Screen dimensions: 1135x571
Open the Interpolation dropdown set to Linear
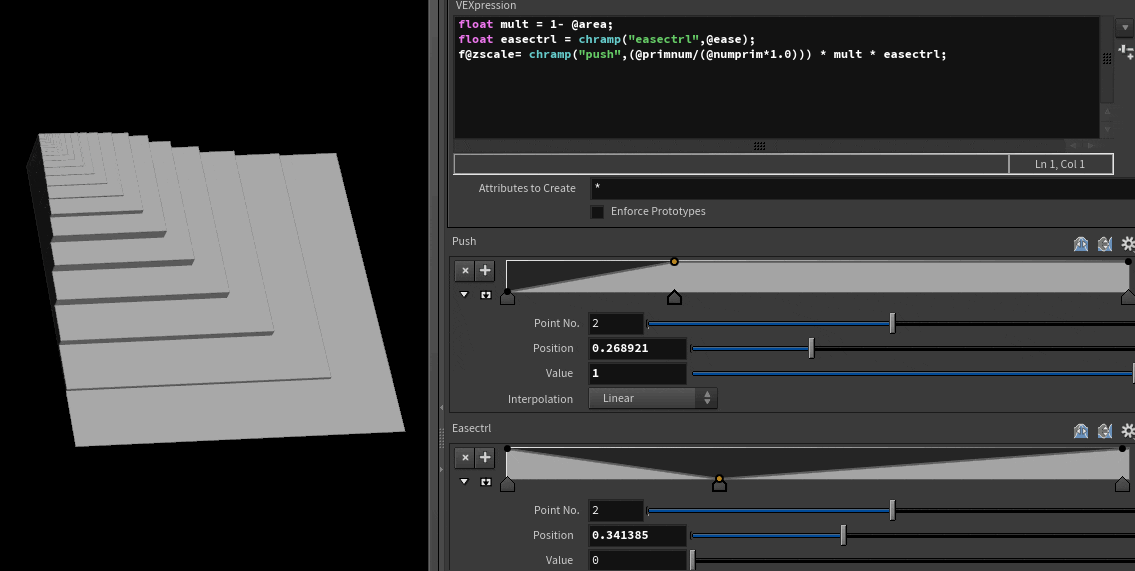click(x=652, y=398)
